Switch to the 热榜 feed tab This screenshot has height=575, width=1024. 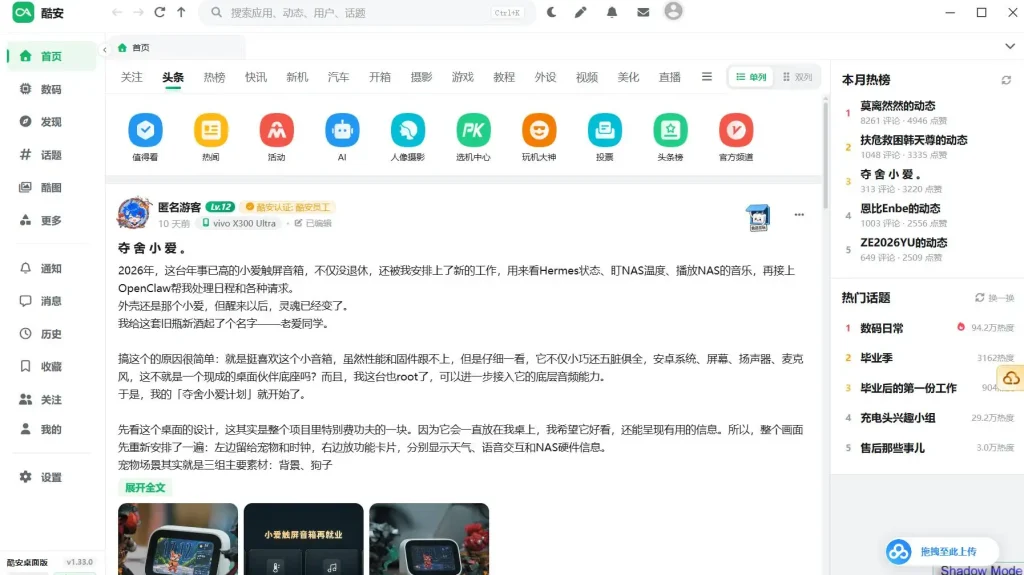point(214,77)
